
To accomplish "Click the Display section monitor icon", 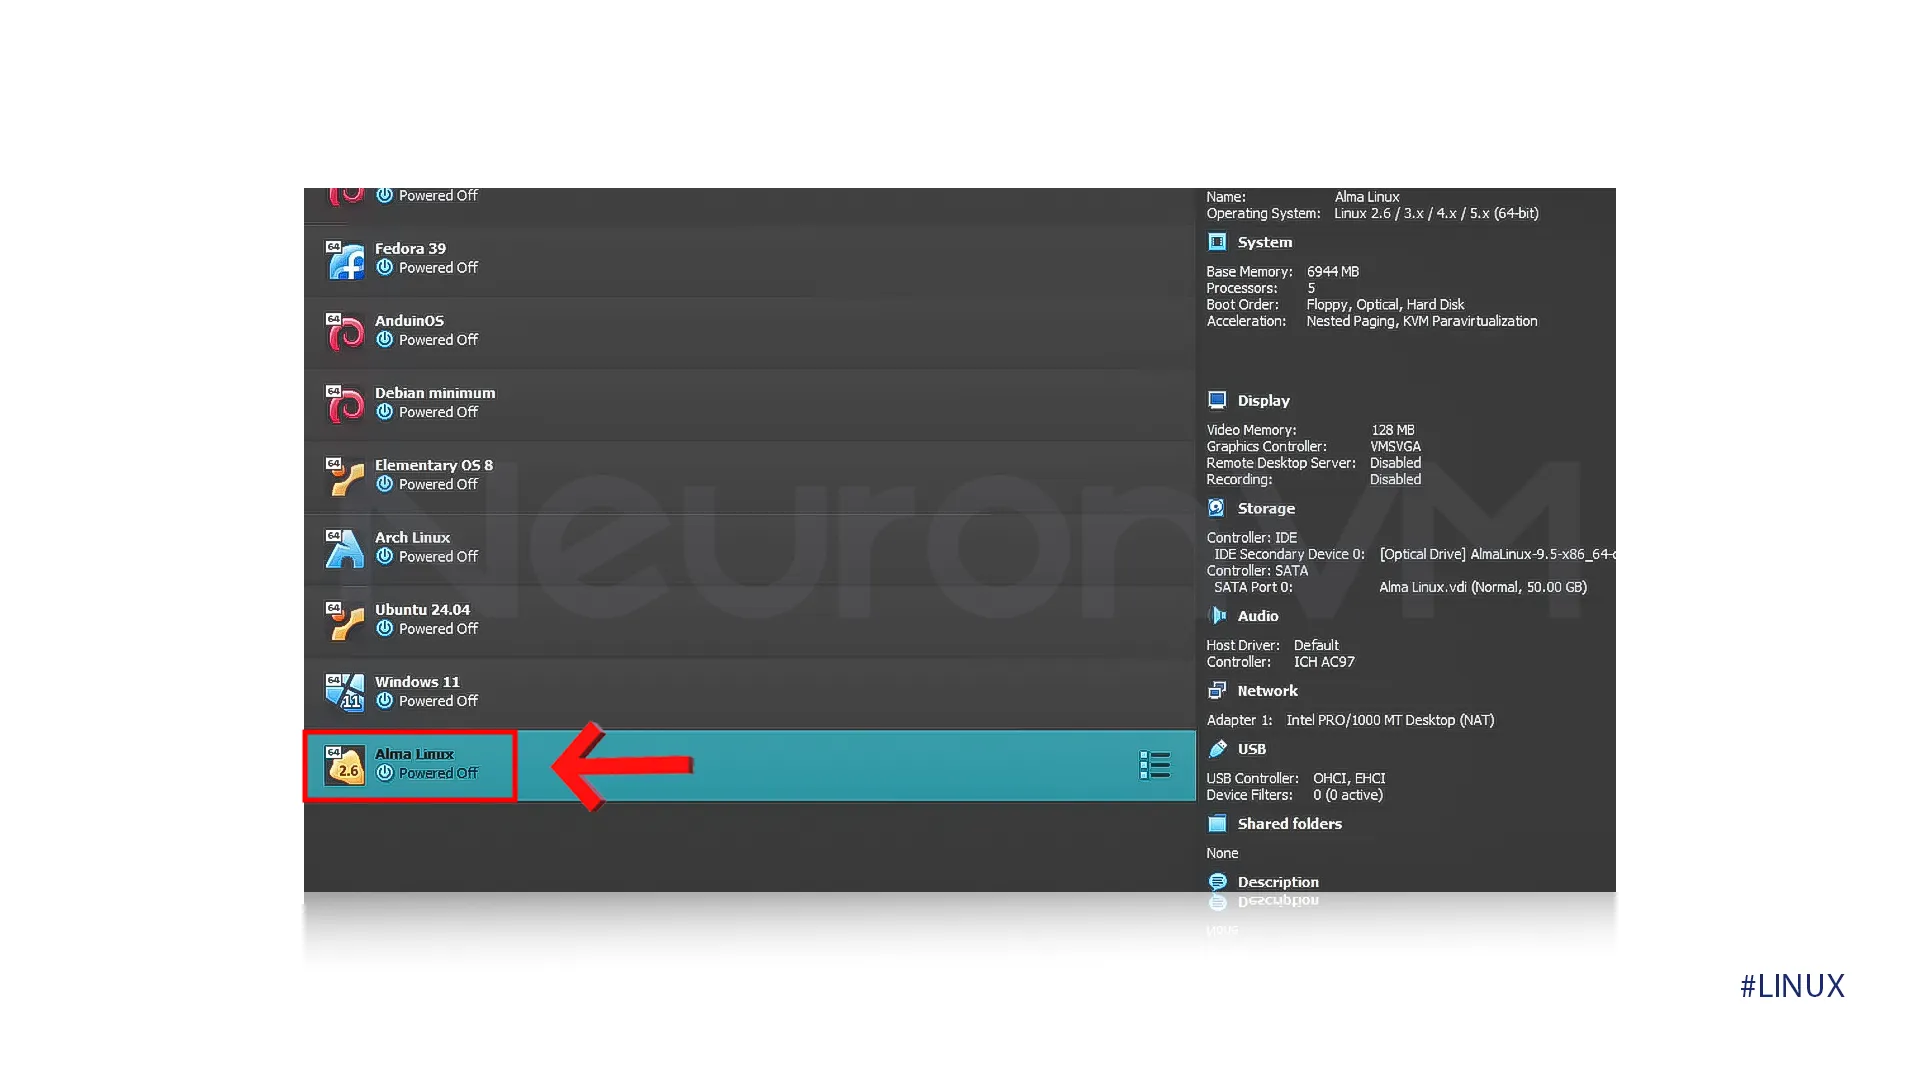I will pyautogui.click(x=1217, y=400).
